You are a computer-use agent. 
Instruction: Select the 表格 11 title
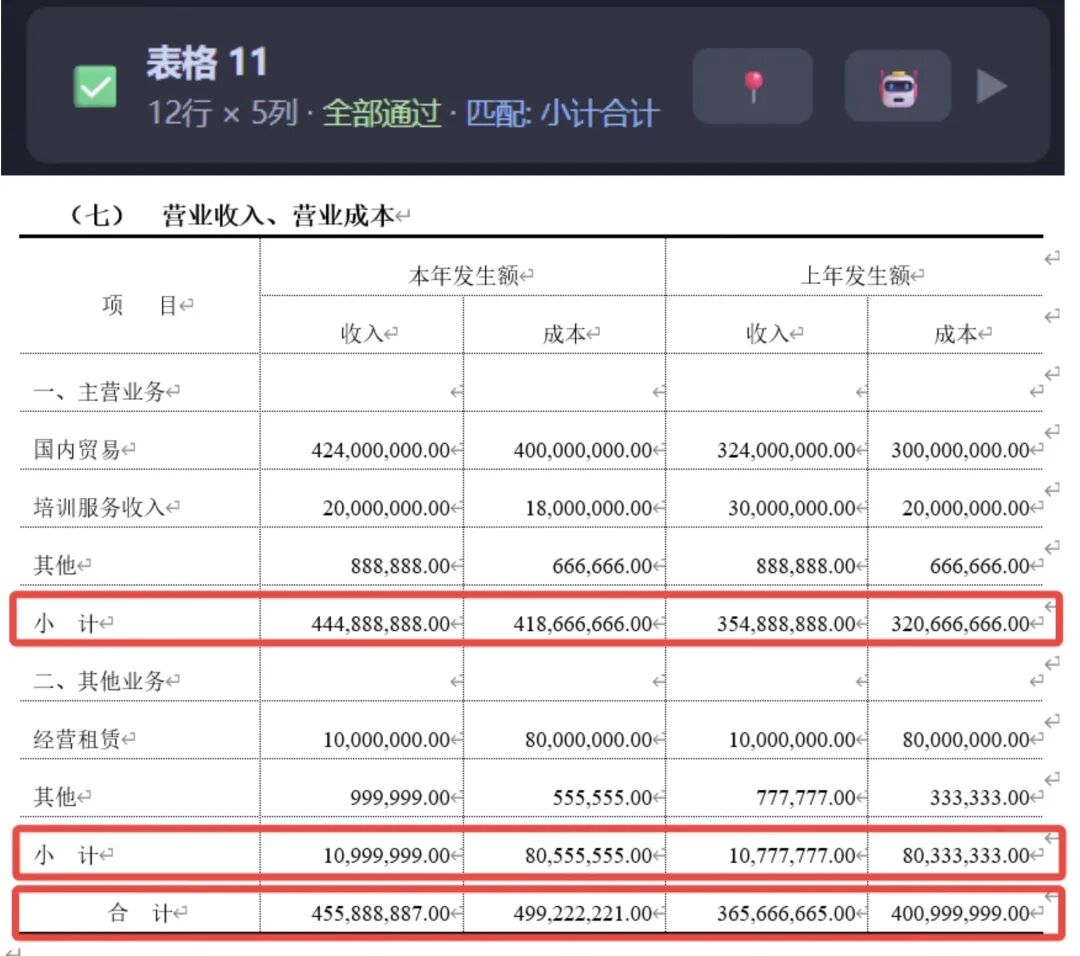(207, 62)
